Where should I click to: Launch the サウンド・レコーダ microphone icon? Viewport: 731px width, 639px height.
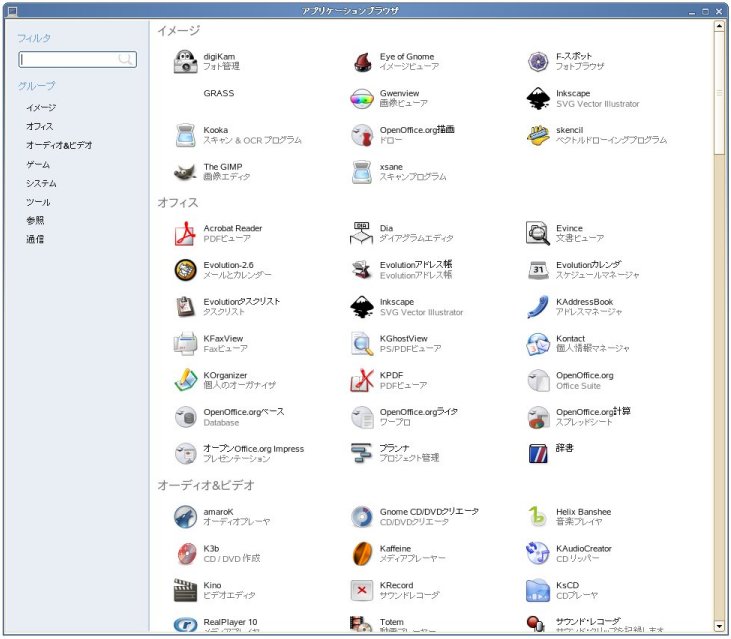538,625
